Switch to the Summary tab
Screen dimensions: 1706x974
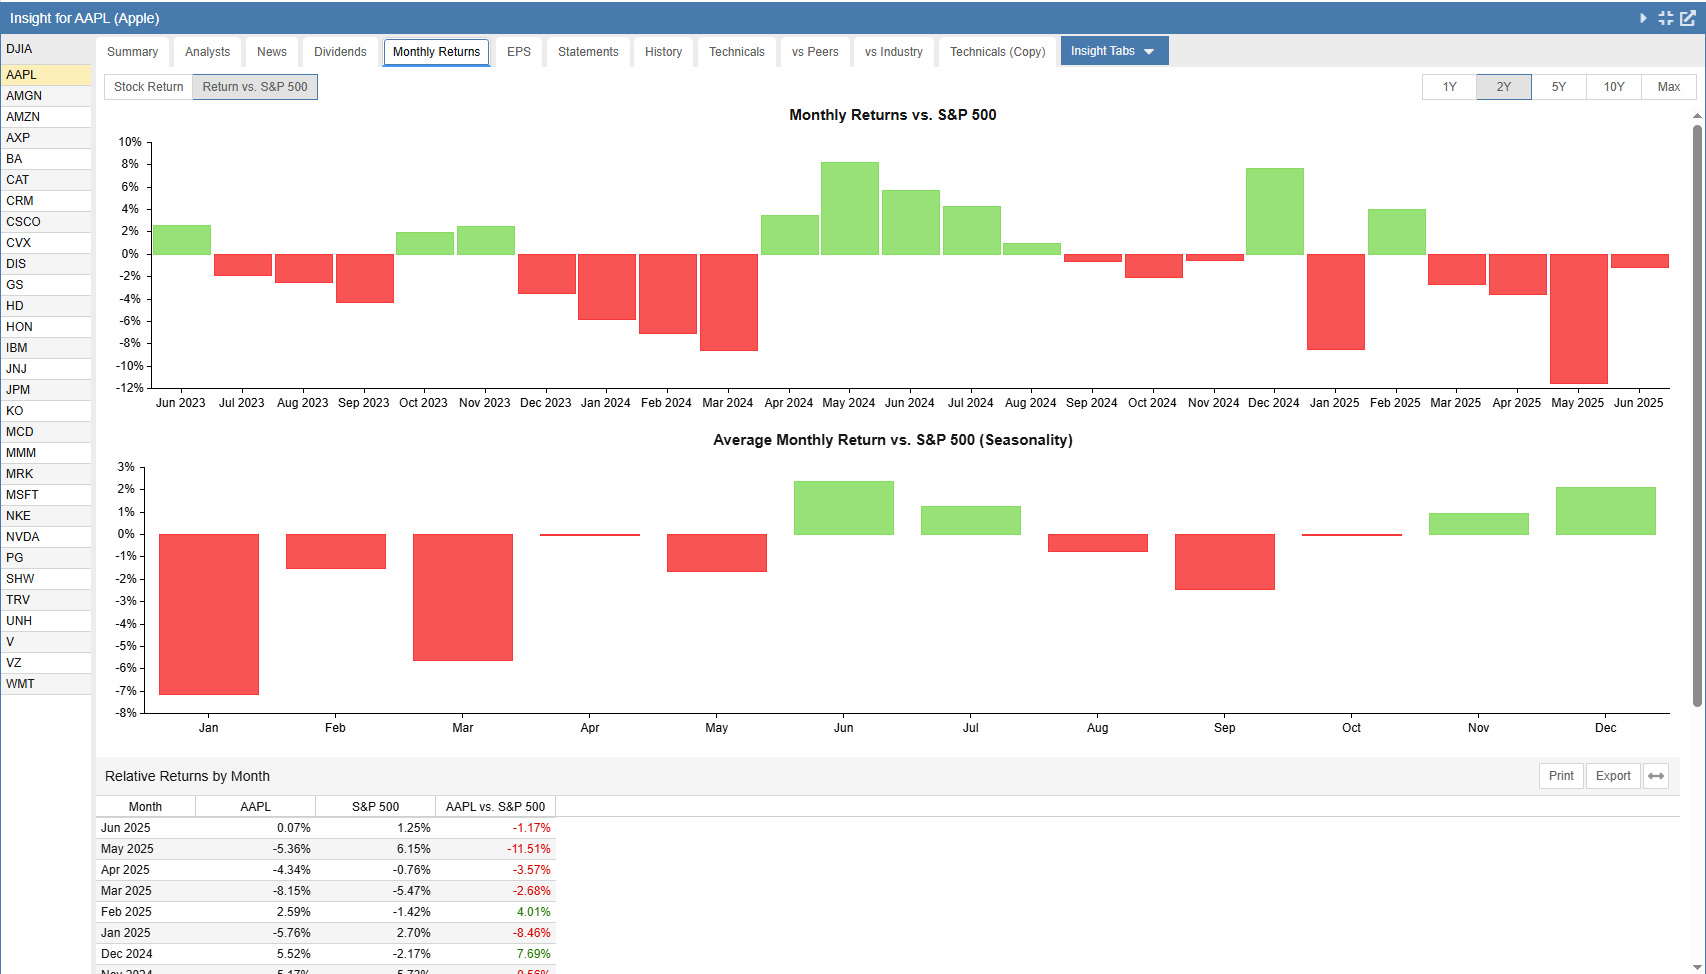[x=132, y=52]
